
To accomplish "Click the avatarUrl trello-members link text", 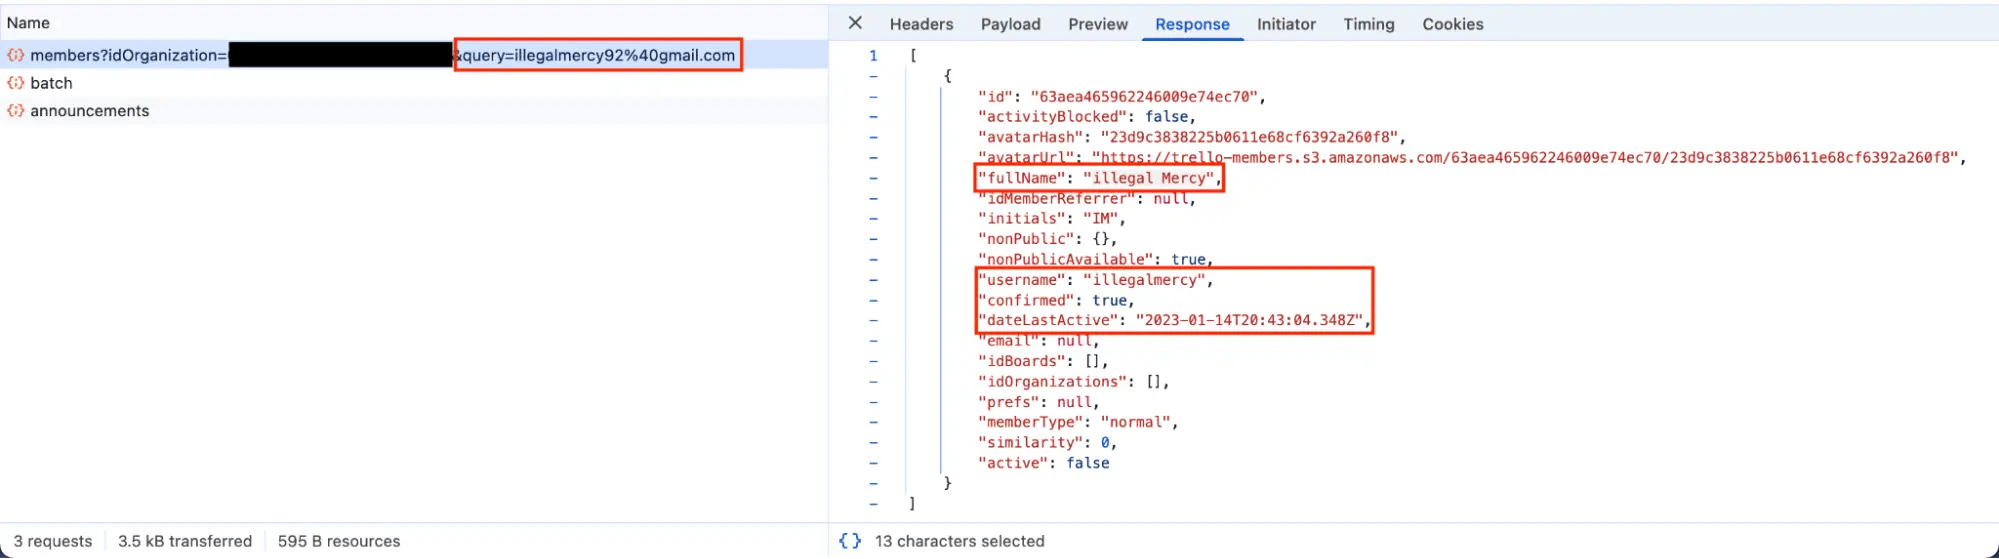I will point(1524,157).
